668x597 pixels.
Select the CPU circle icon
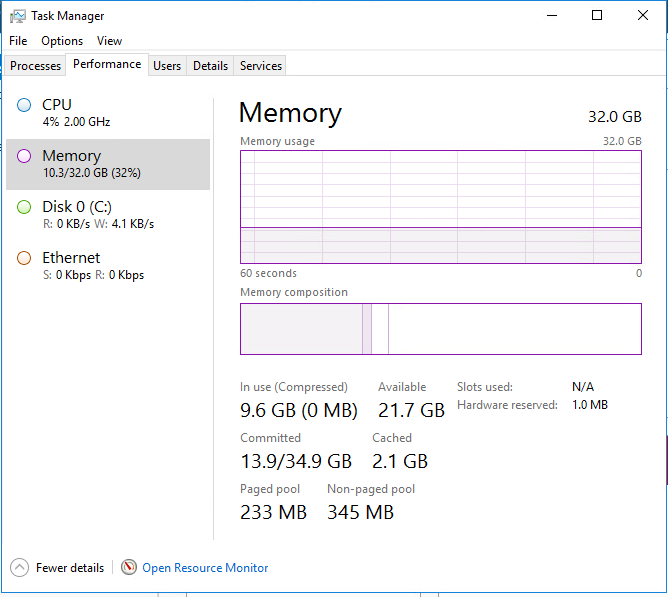point(24,105)
